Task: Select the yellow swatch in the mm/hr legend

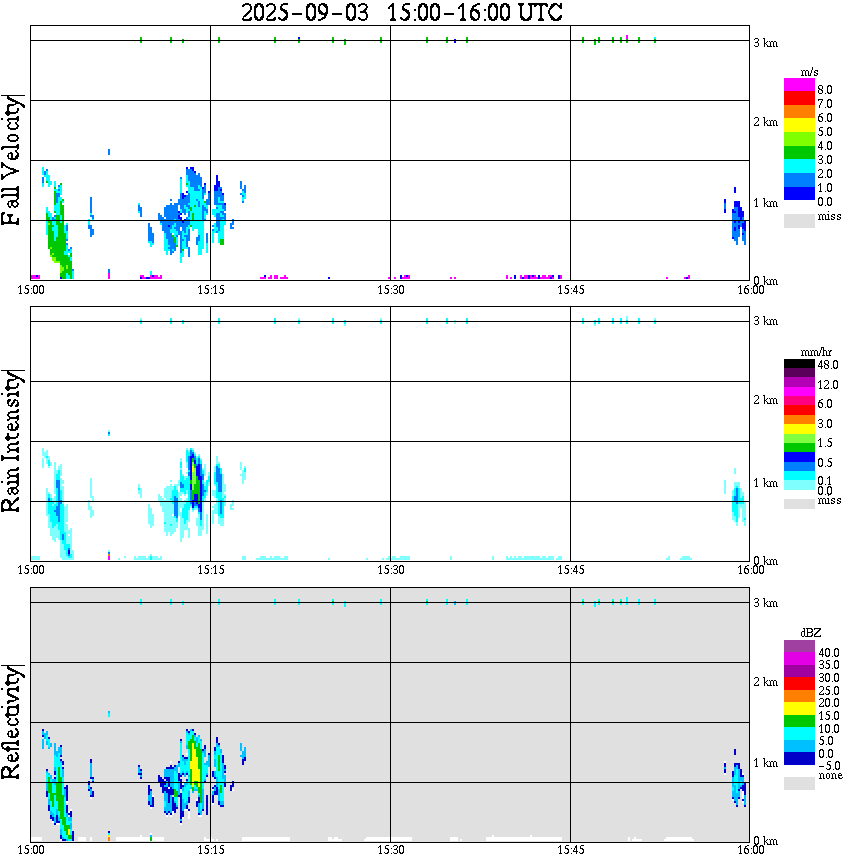Action: 799,429
